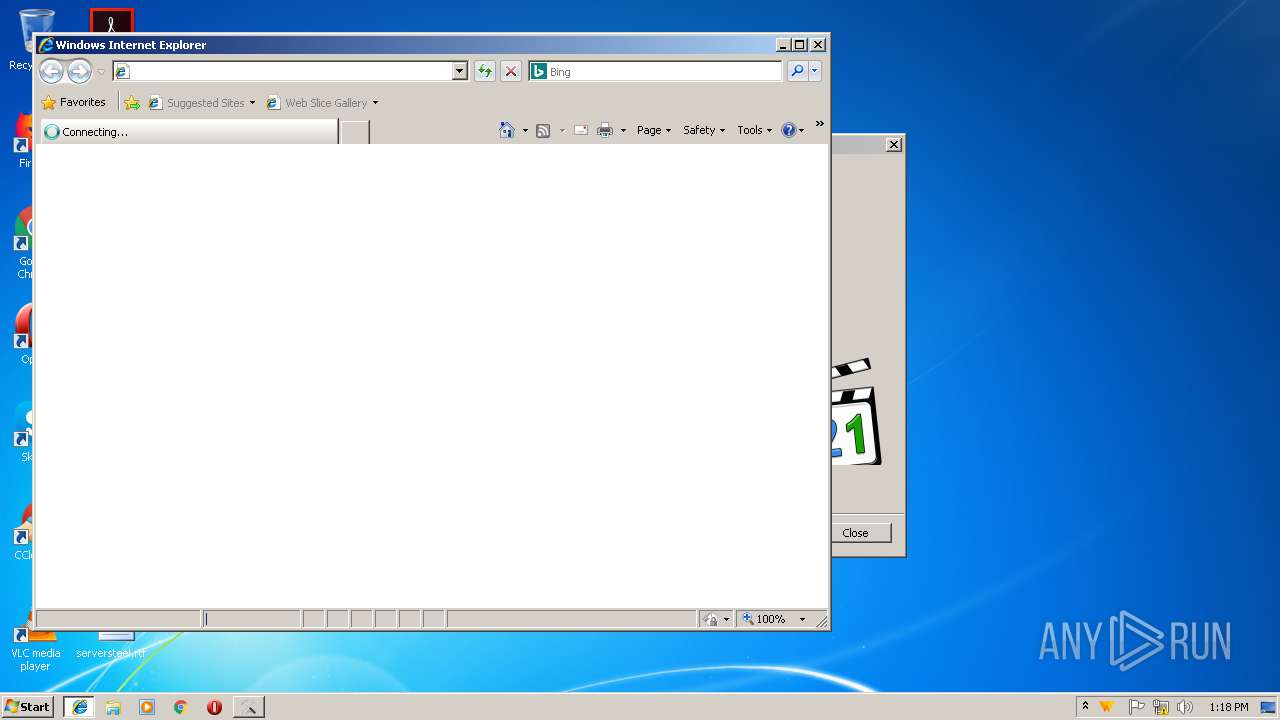Open the Start menu
1280x720 pixels.
coord(28,707)
